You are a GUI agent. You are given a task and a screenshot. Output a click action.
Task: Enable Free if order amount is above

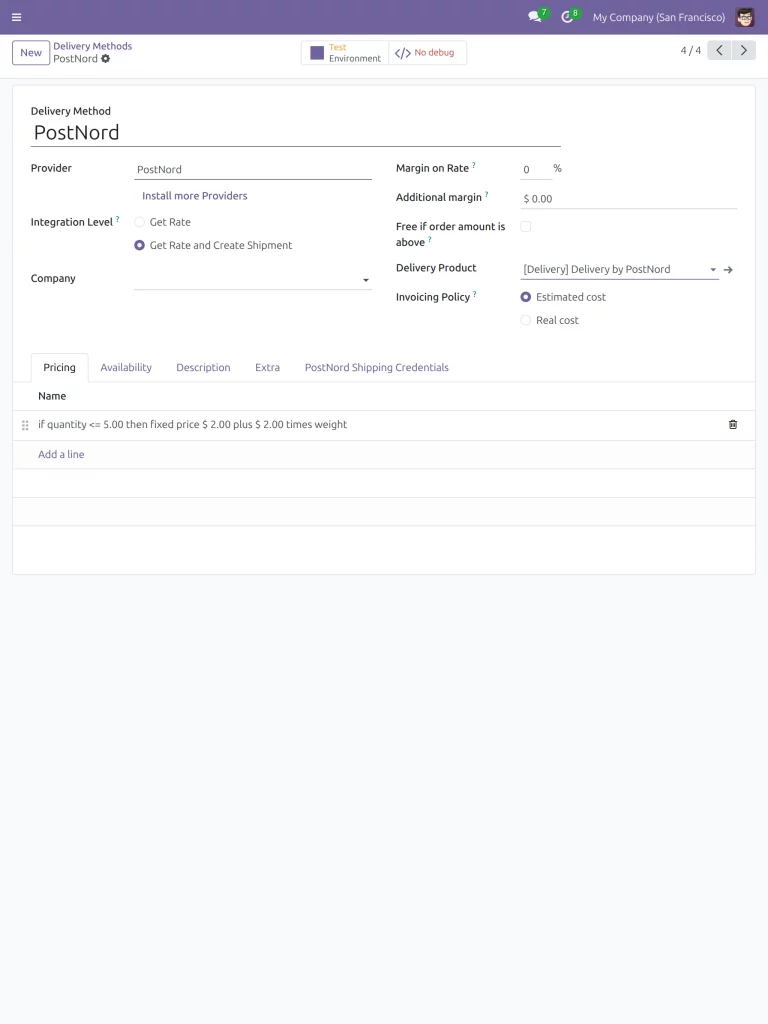(x=526, y=227)
